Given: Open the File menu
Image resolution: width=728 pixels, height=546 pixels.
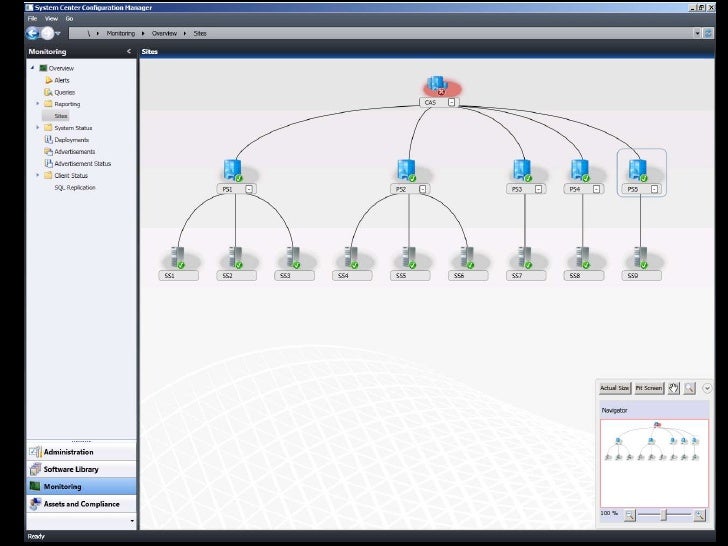Looking at the screenshot, I should pyautogui.click(x=33, y=18).
